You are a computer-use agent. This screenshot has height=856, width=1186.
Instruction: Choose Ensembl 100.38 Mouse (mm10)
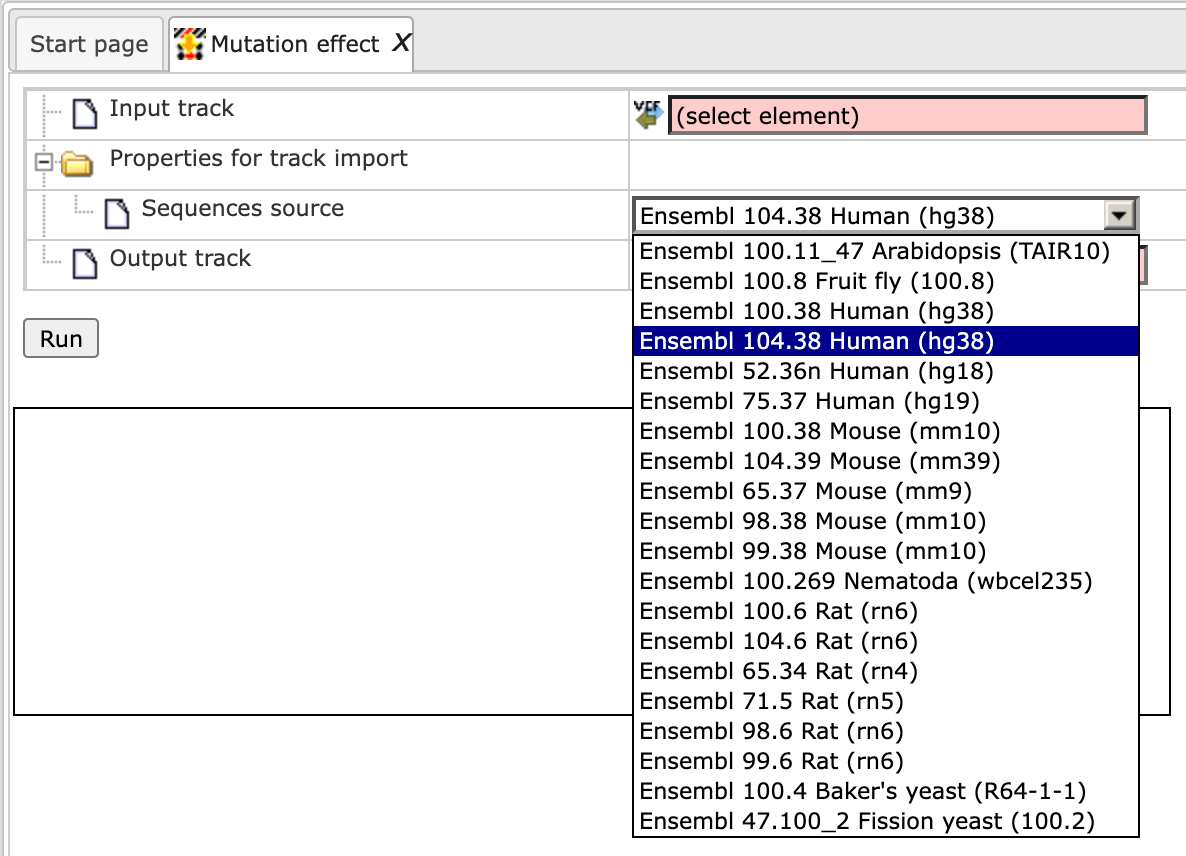(885, 431)
